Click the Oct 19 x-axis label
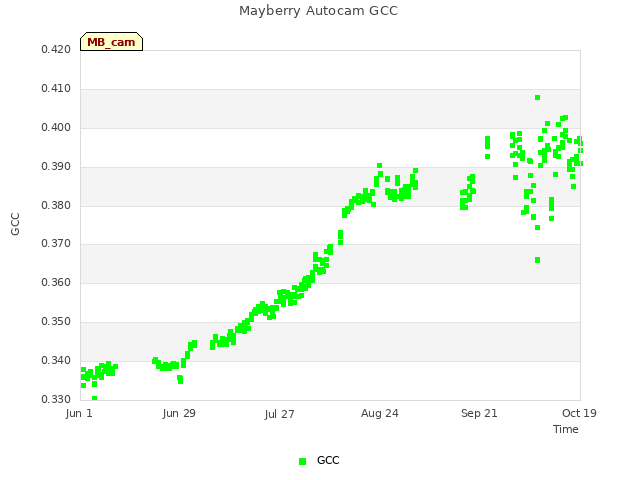 click(579, 413)
